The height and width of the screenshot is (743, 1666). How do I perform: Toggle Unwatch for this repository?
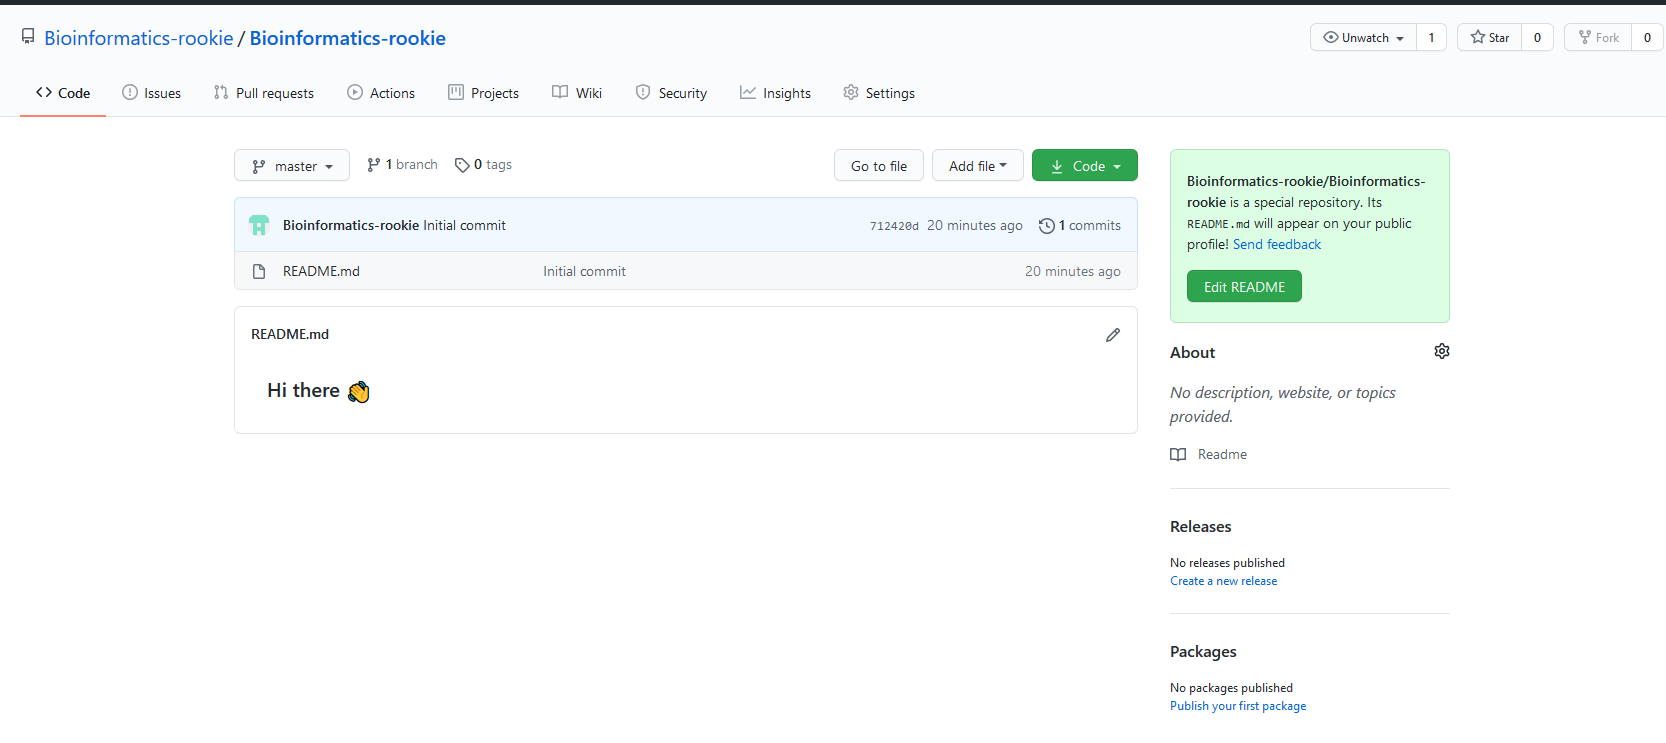pos(1363,37)
